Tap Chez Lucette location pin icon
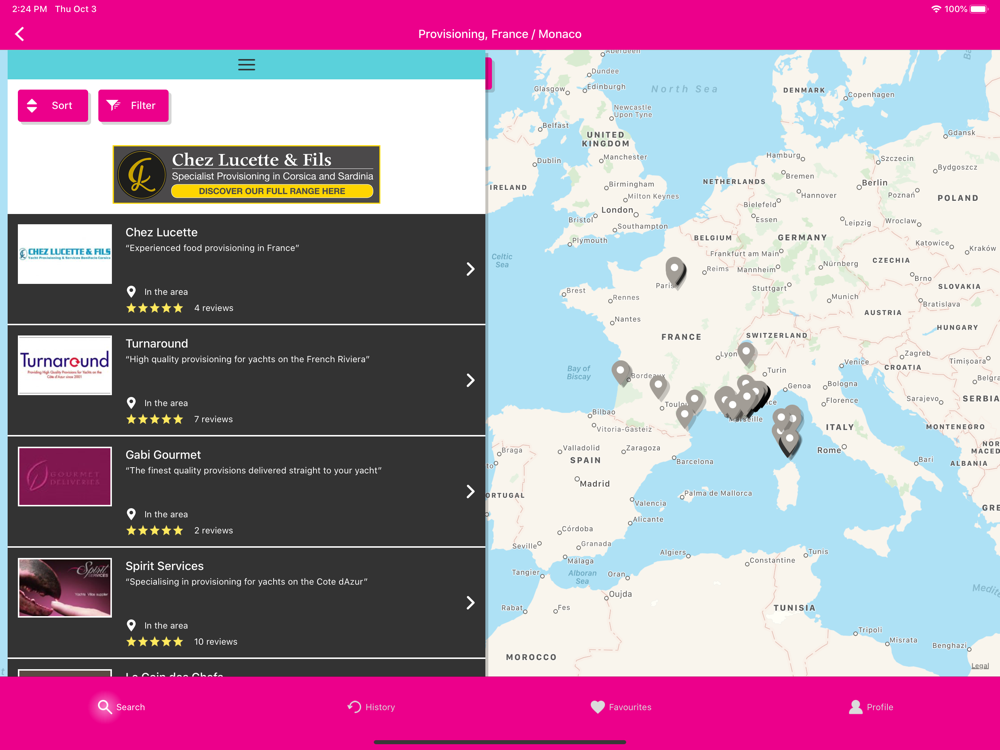This screenshot has width=1000, height=750. click(x=131, y=291)
